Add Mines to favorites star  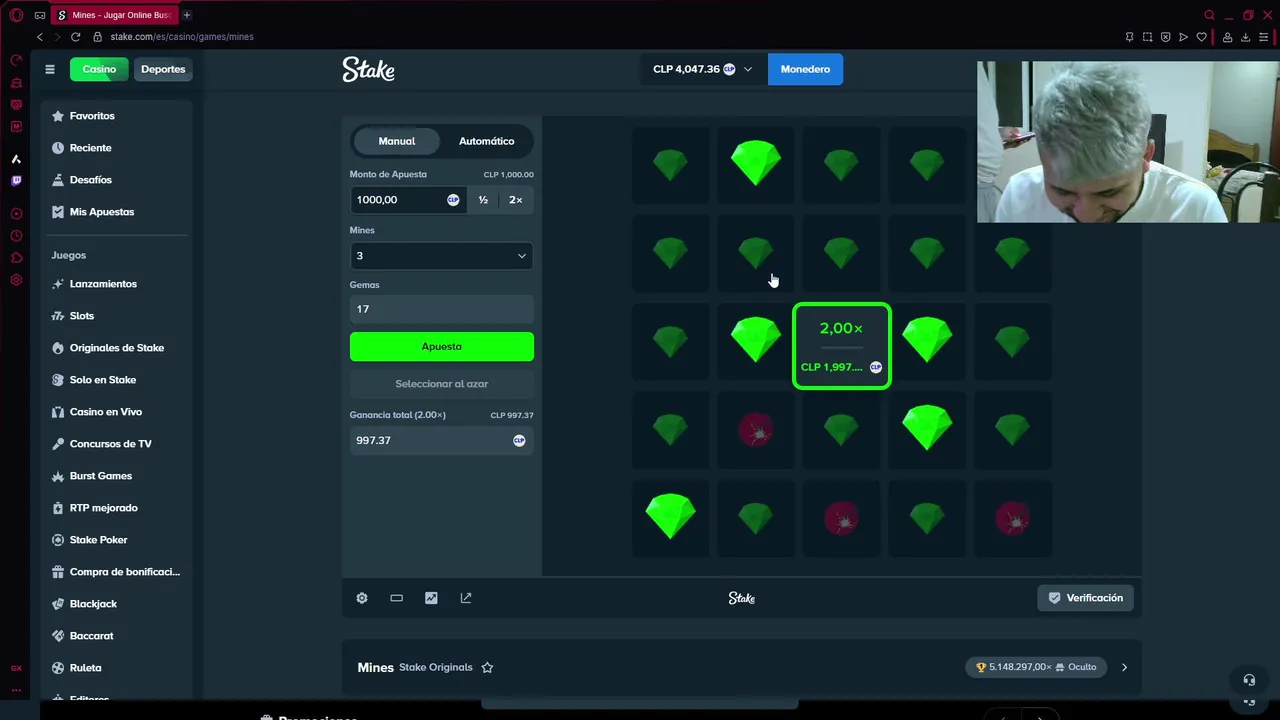tap(487, 667)
